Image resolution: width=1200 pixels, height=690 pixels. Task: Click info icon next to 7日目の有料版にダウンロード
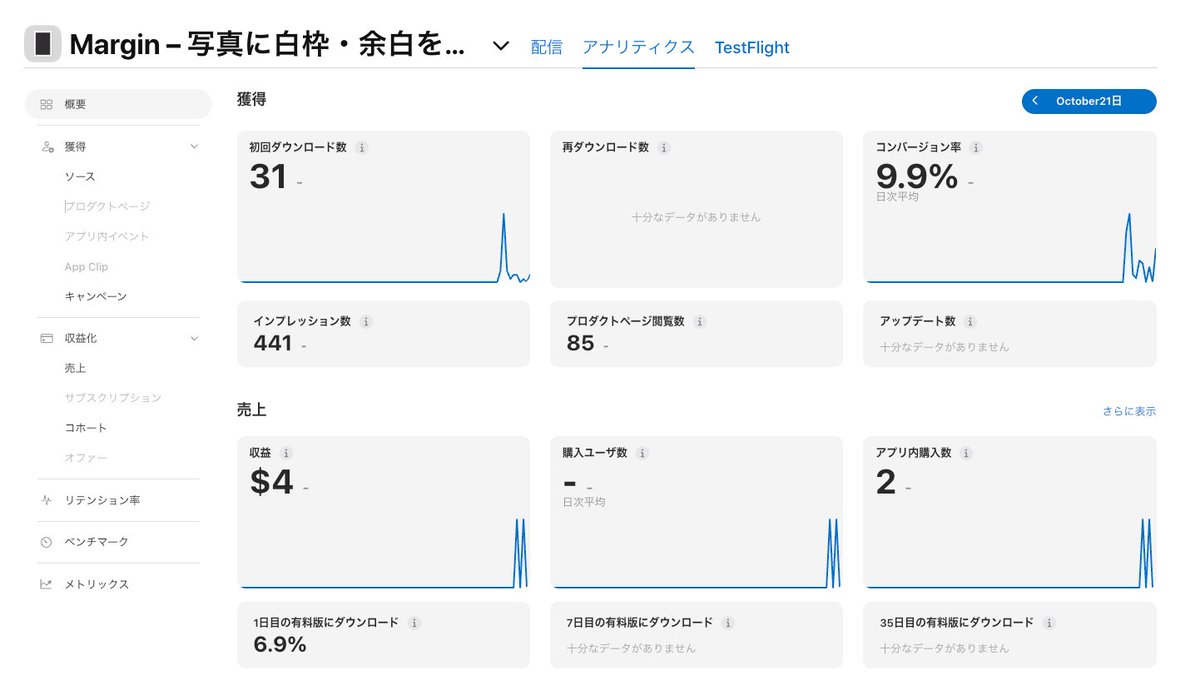tap(728, 623)
